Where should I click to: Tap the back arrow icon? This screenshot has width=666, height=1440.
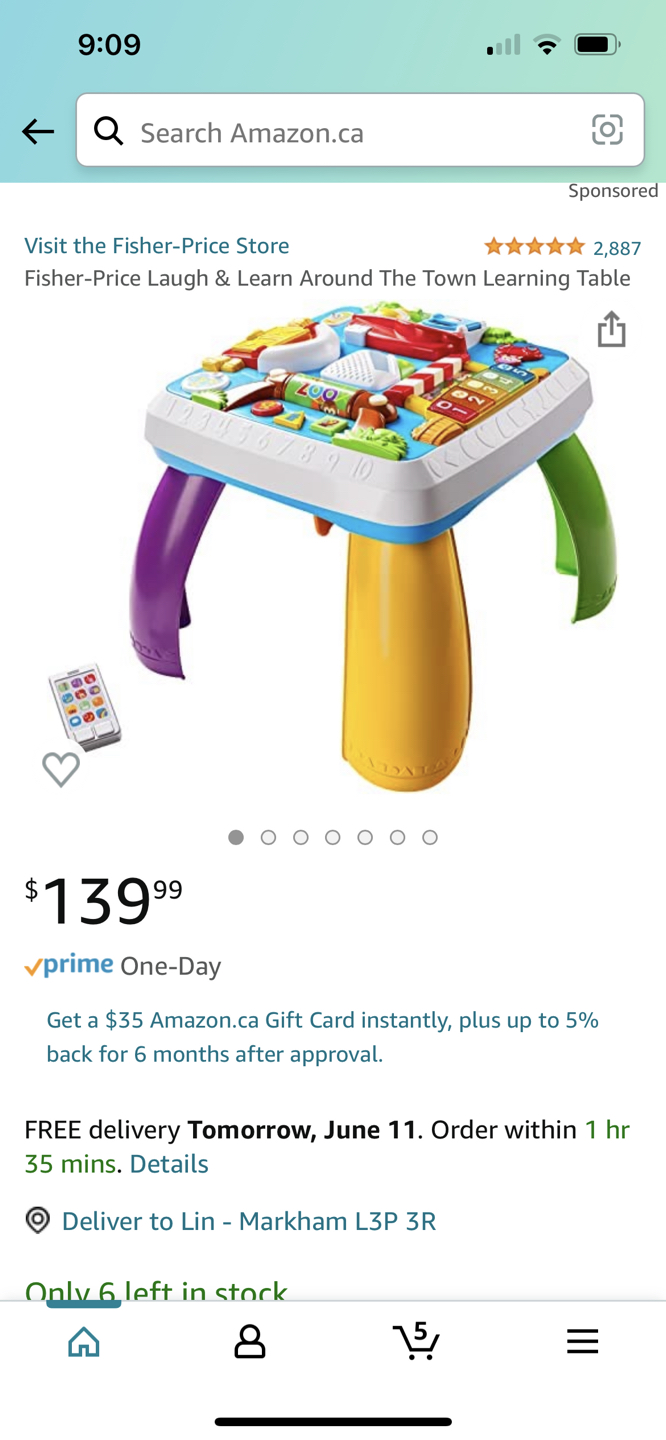coord(38,131)
